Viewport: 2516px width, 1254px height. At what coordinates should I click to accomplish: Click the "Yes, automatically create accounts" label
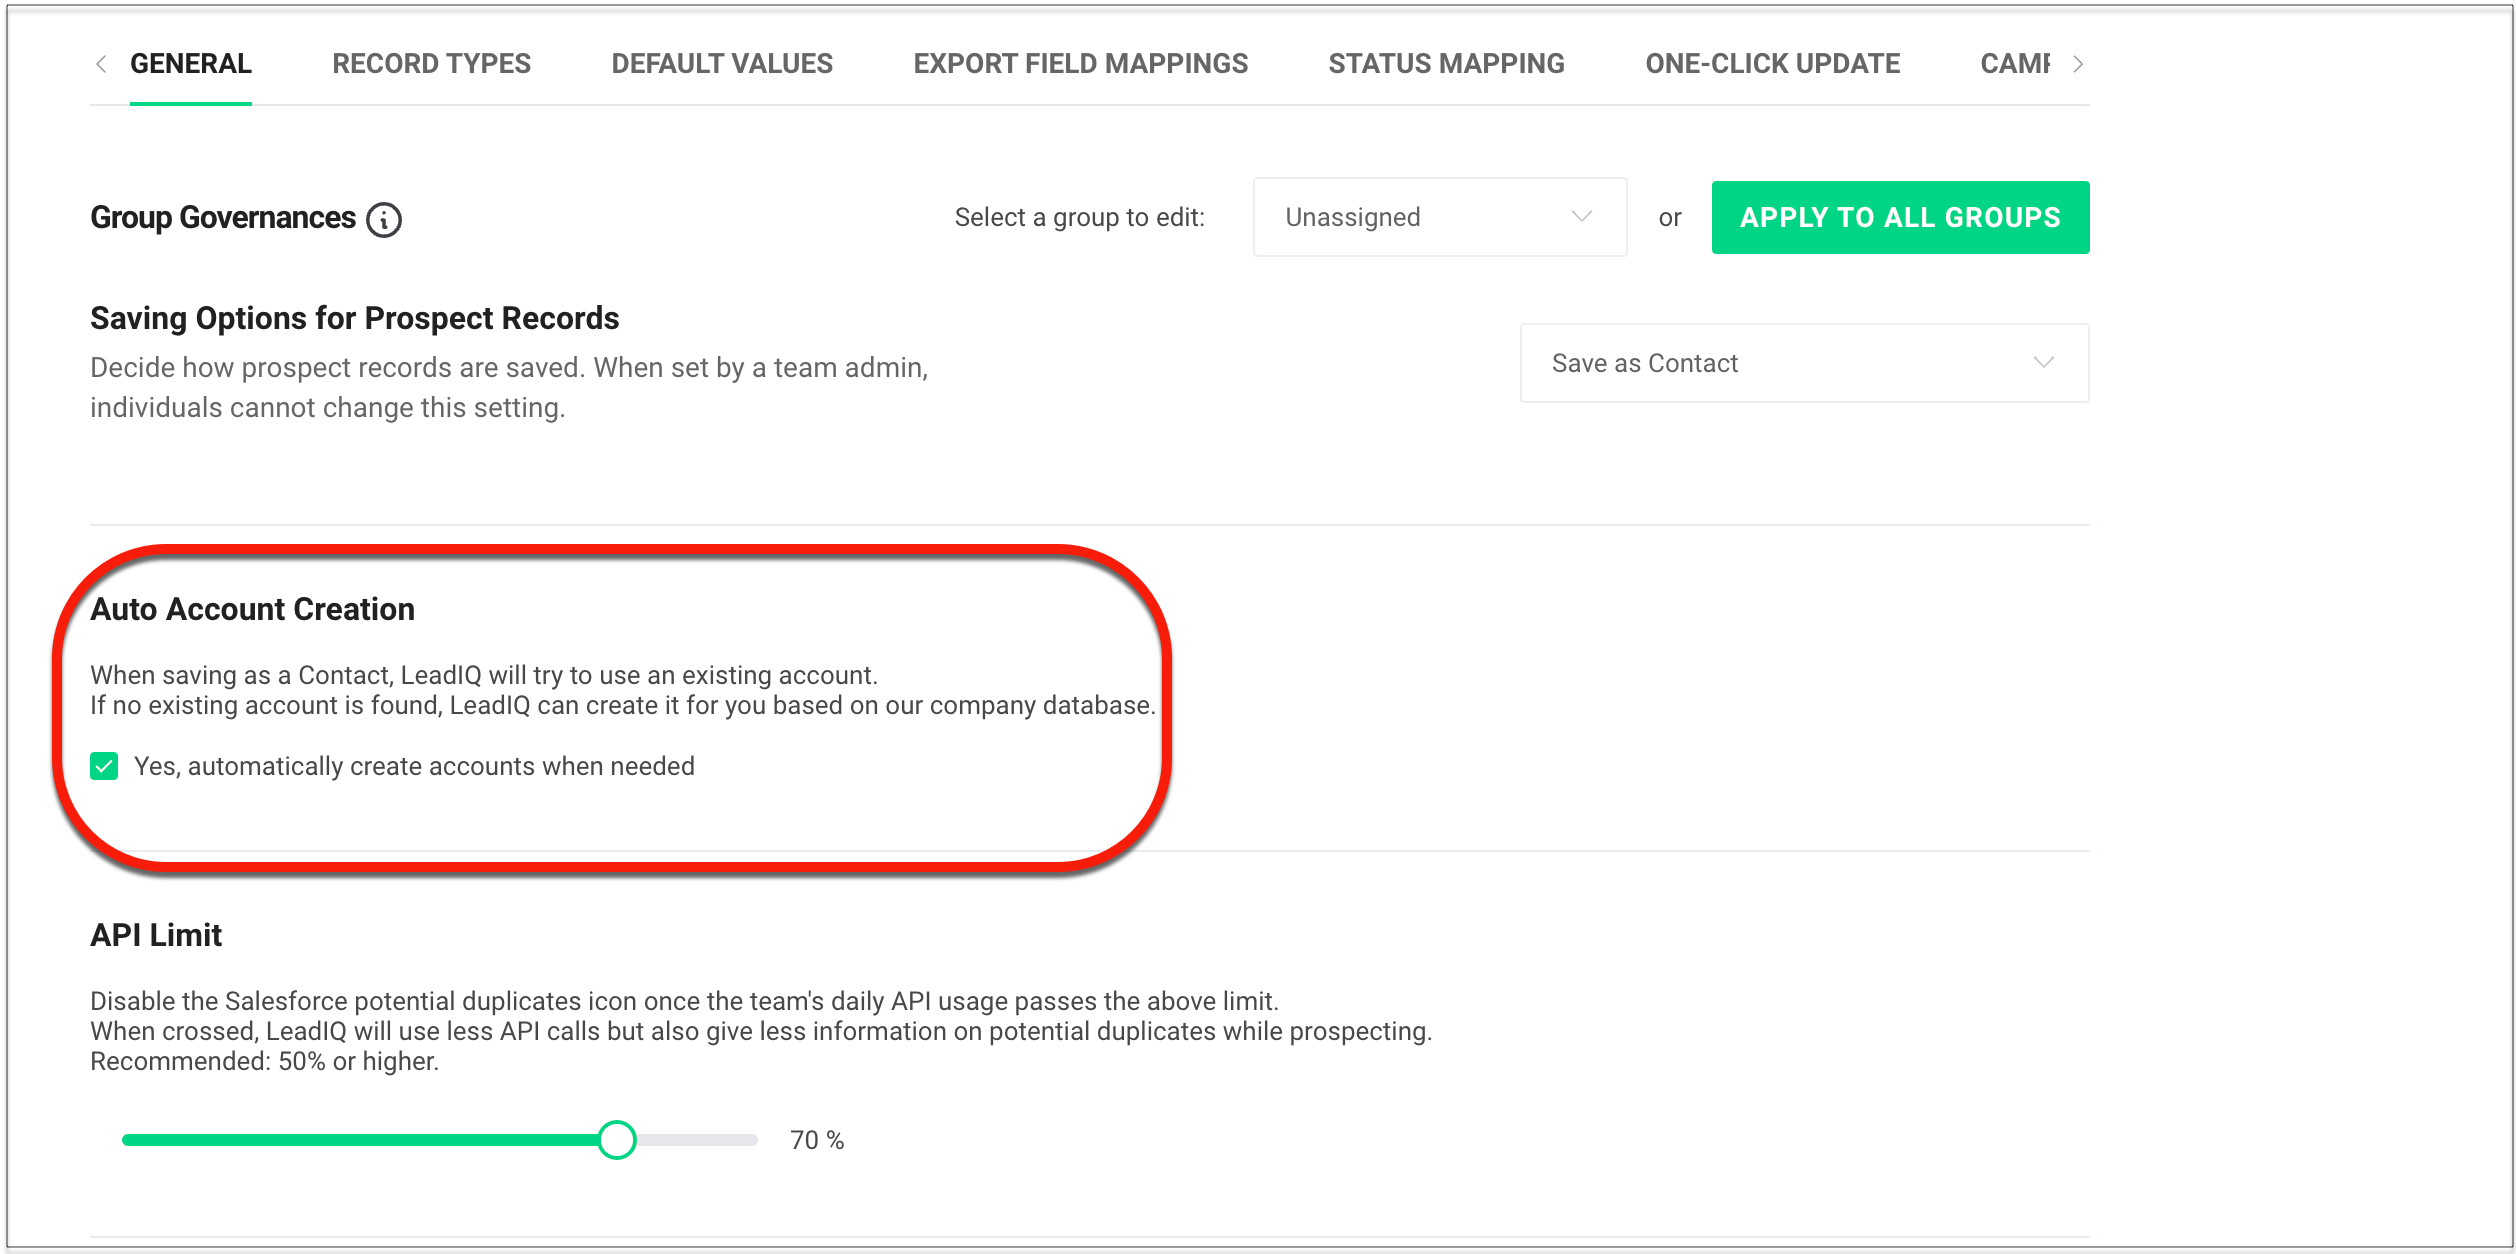coord(414,766)
